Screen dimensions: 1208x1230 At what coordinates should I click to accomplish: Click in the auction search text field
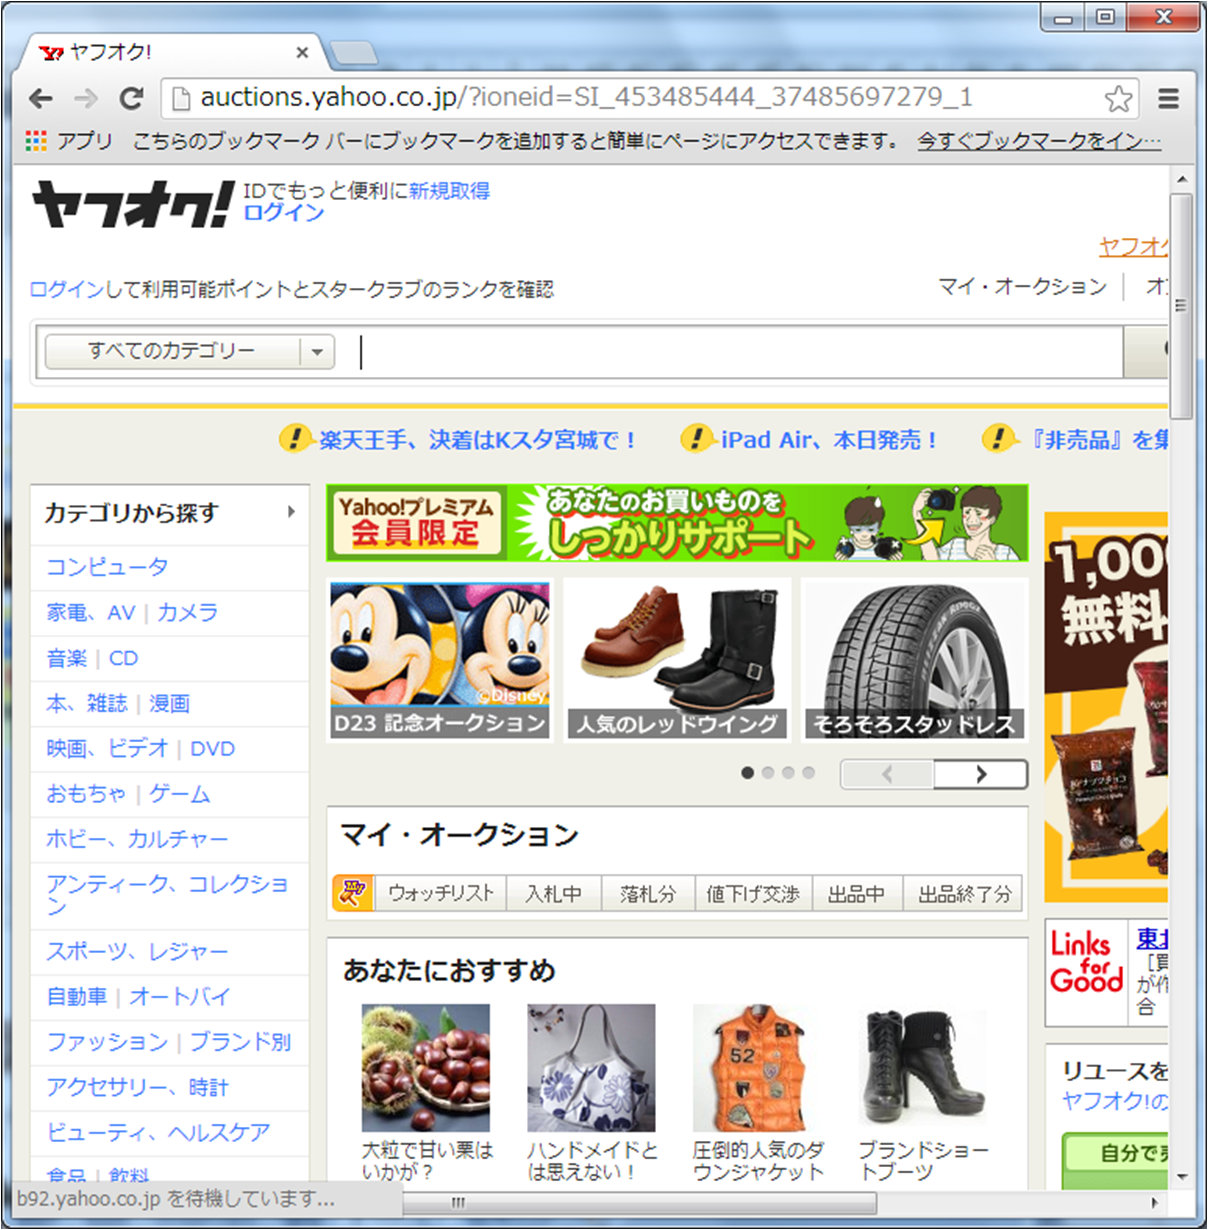[x=740, y=352]
